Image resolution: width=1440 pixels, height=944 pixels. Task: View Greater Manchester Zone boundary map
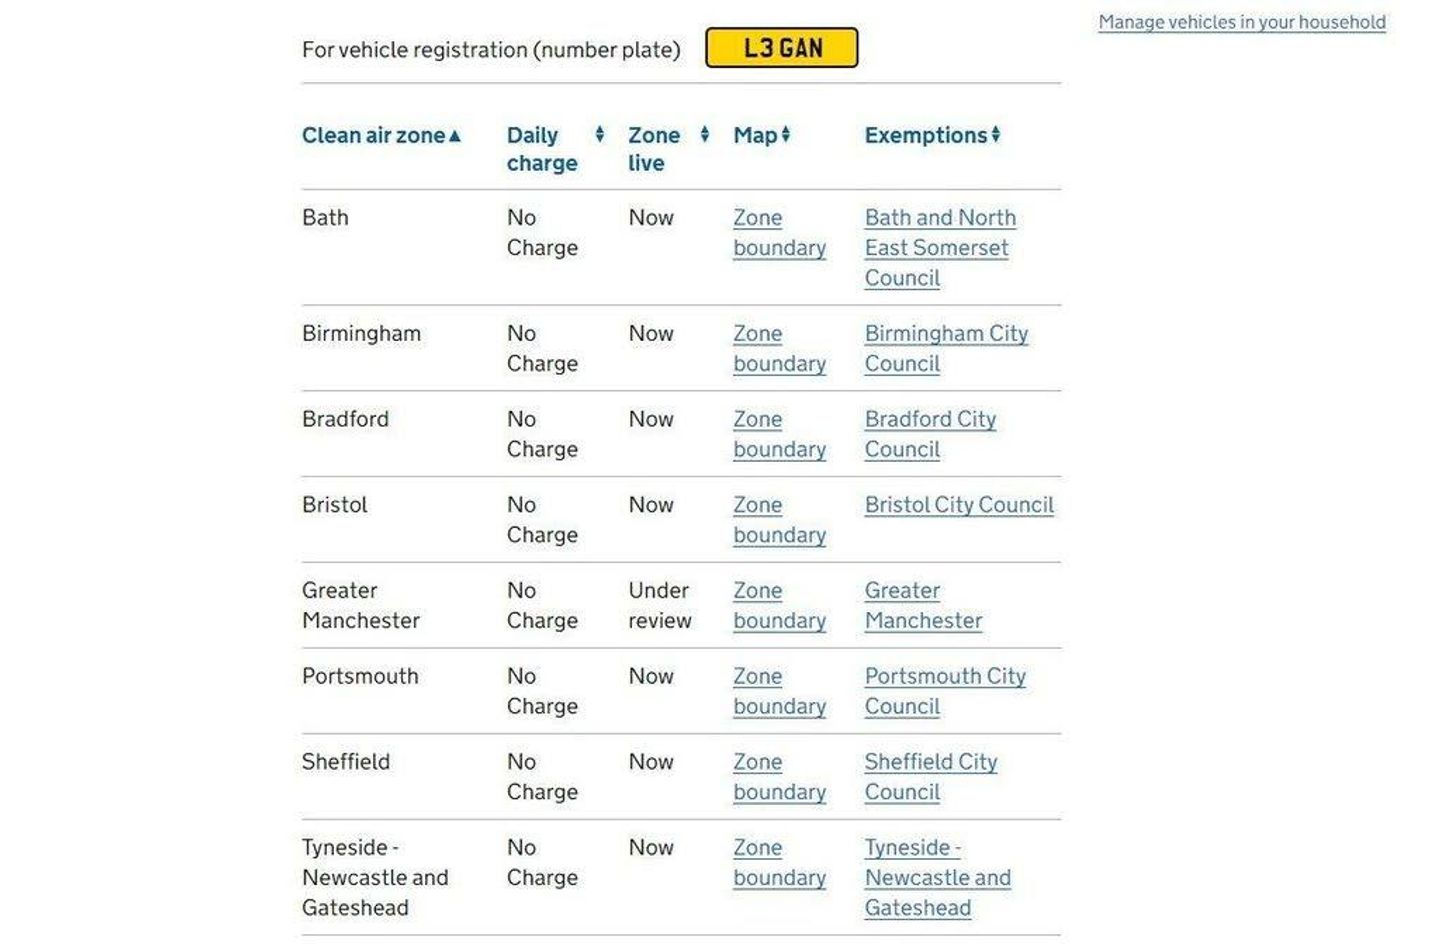coord(779,606)
